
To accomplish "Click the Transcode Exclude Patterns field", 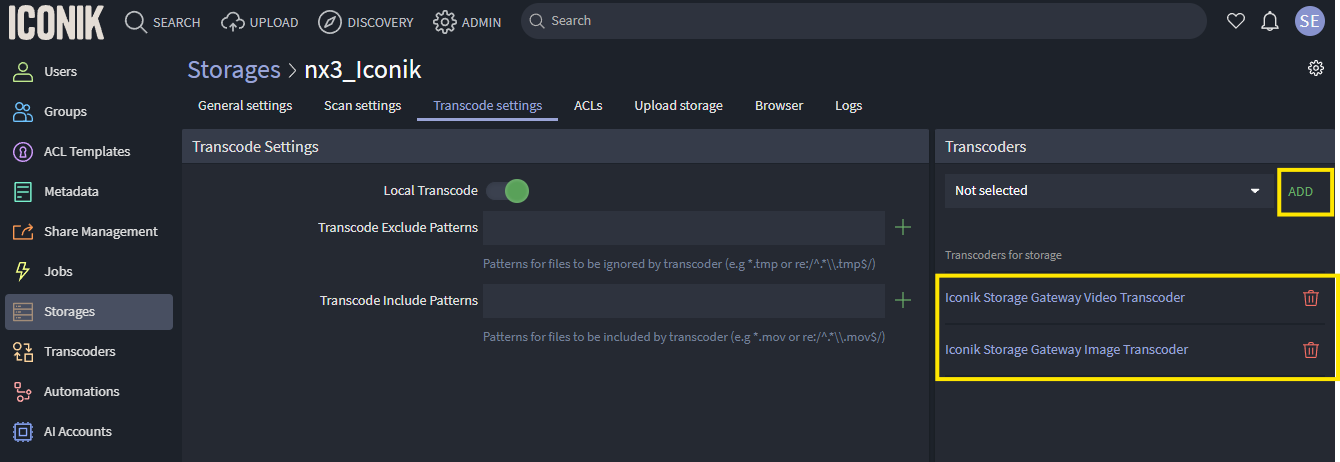I will (x=684, y=228).
